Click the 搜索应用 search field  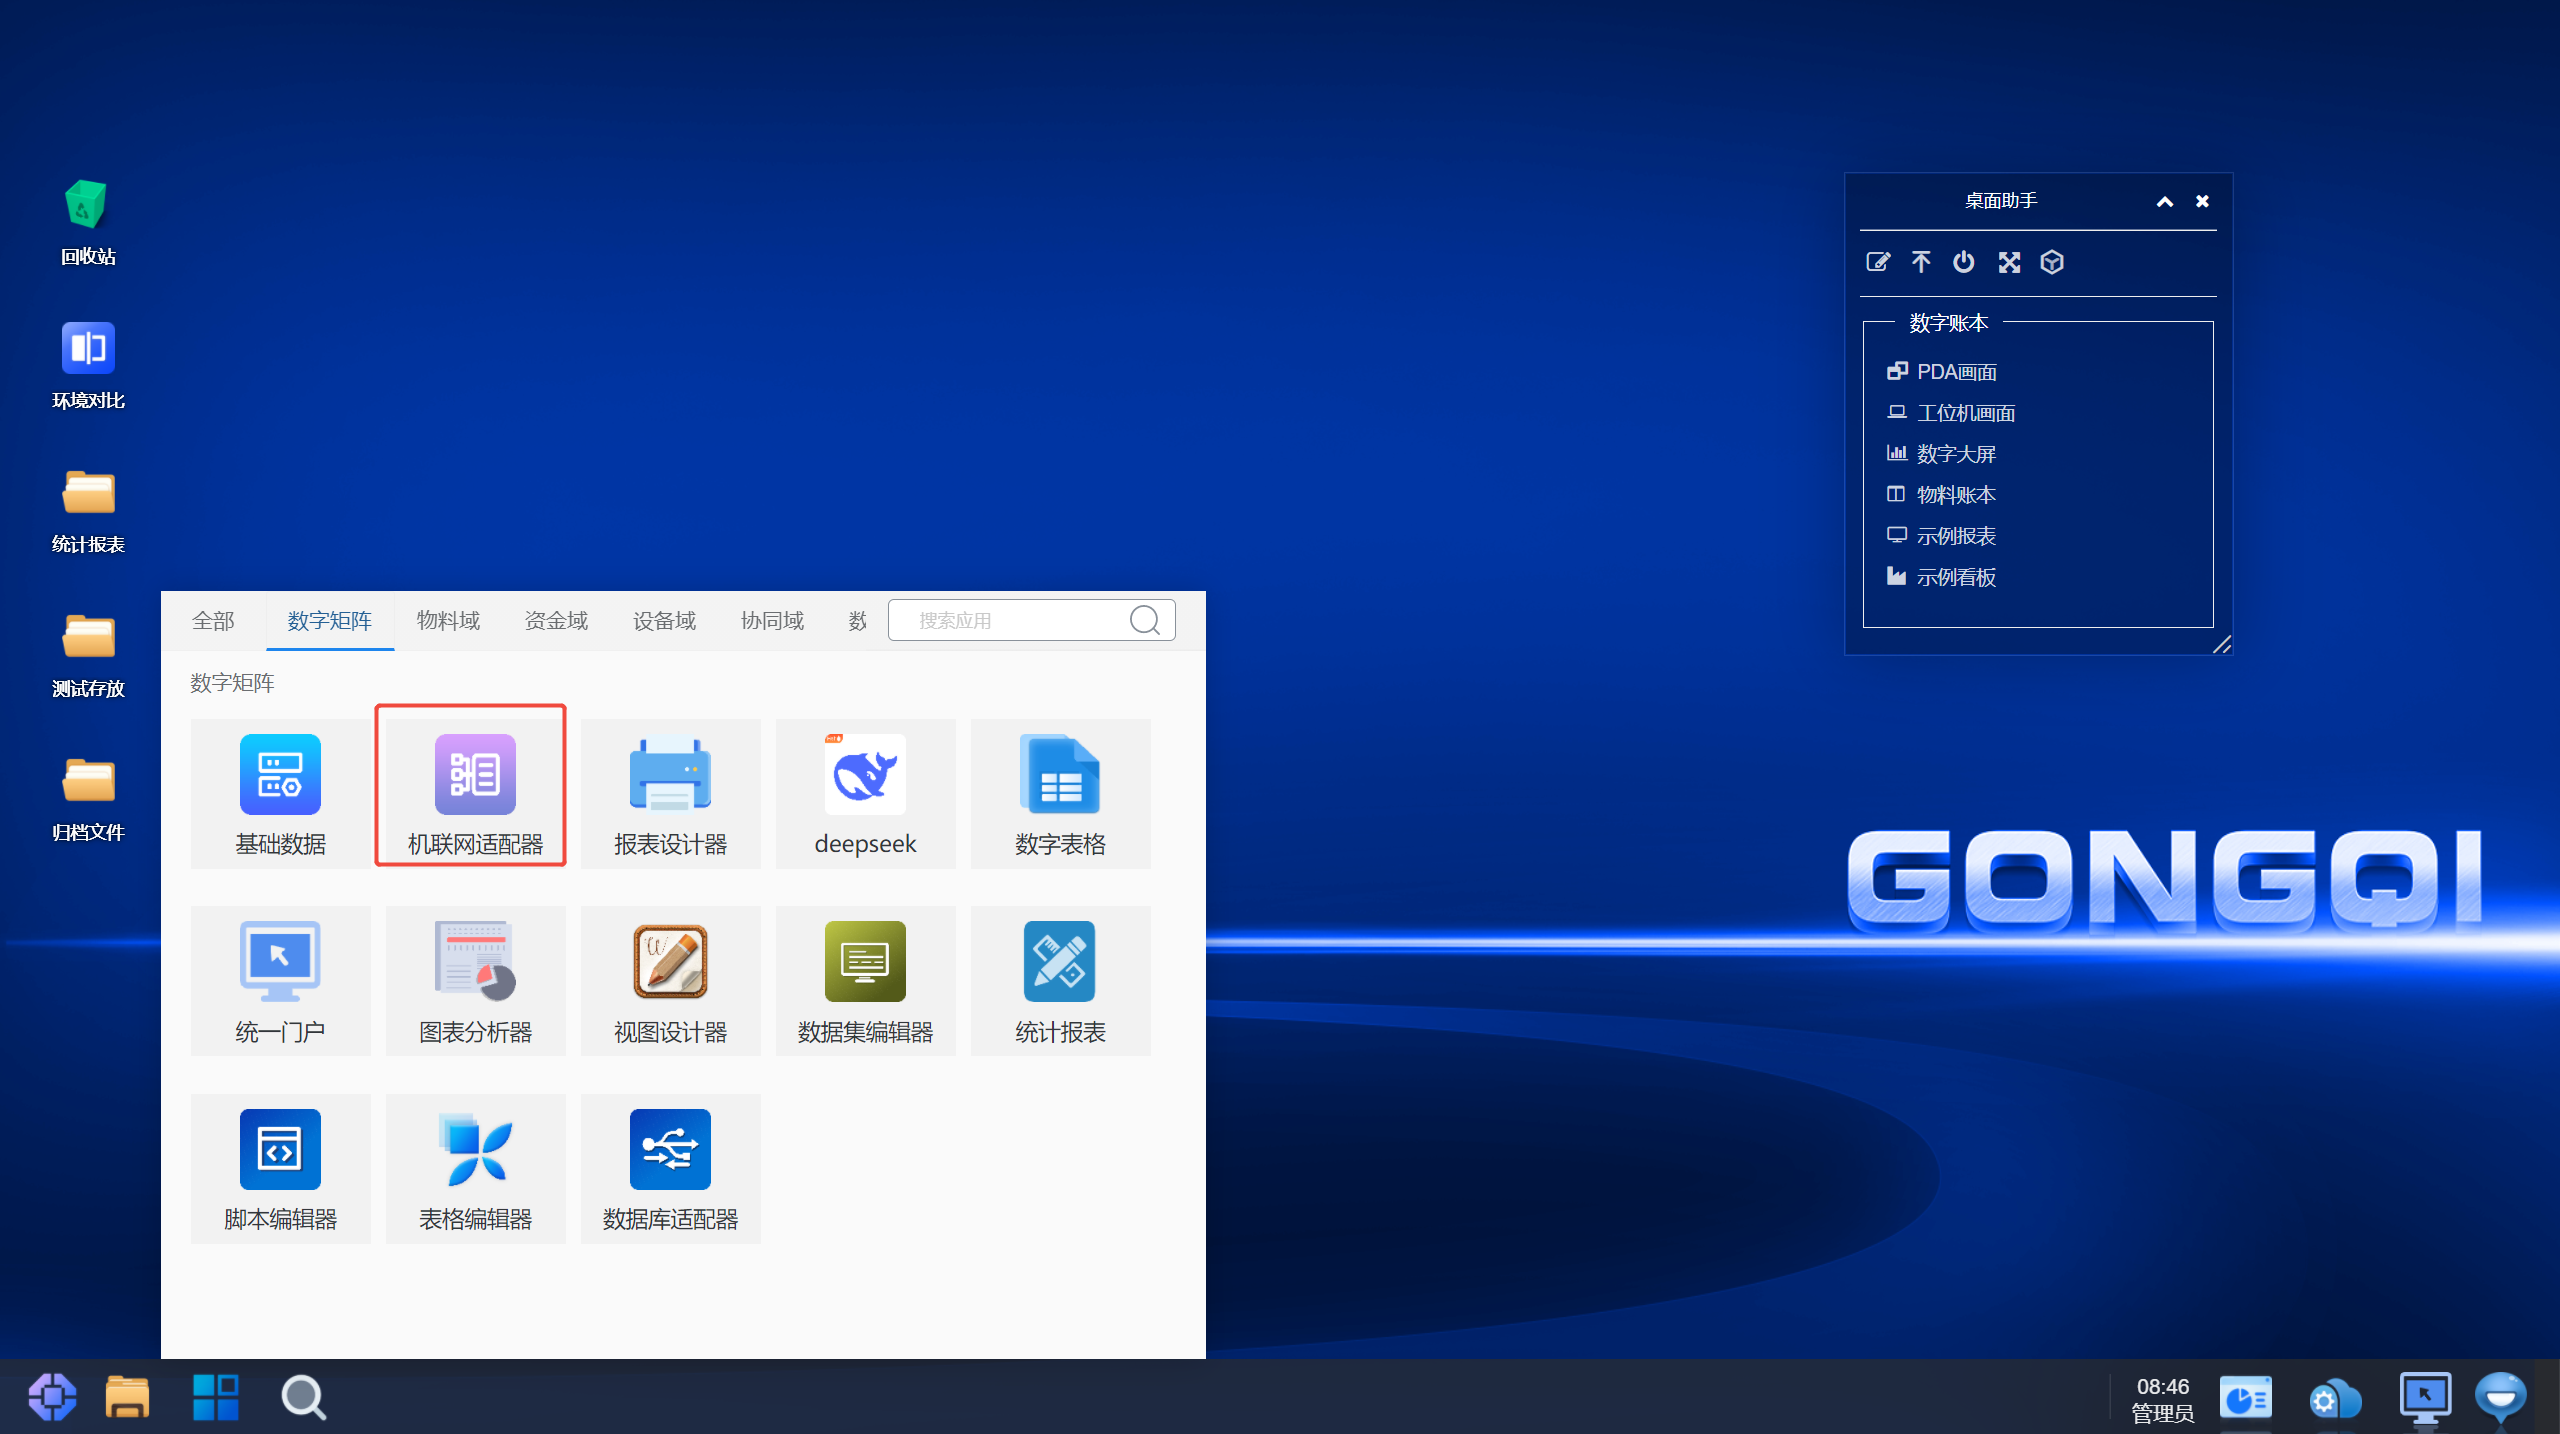click(1032, 620)
